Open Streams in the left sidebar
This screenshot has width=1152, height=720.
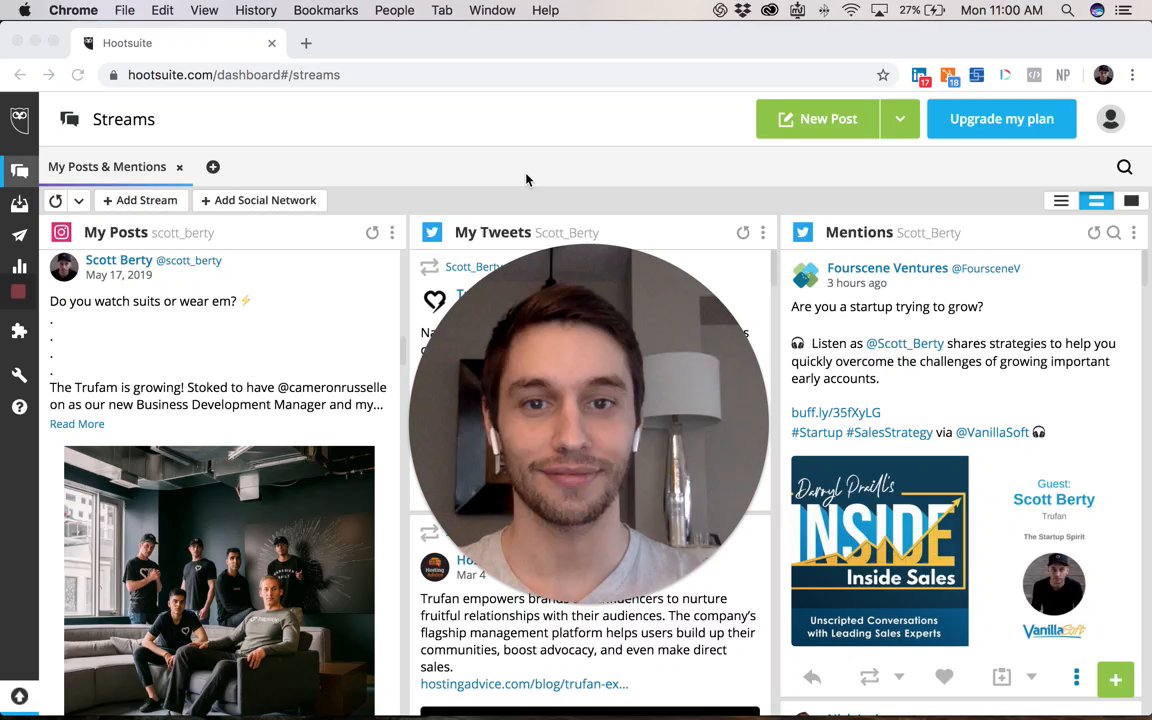click(x=20, y=171)
